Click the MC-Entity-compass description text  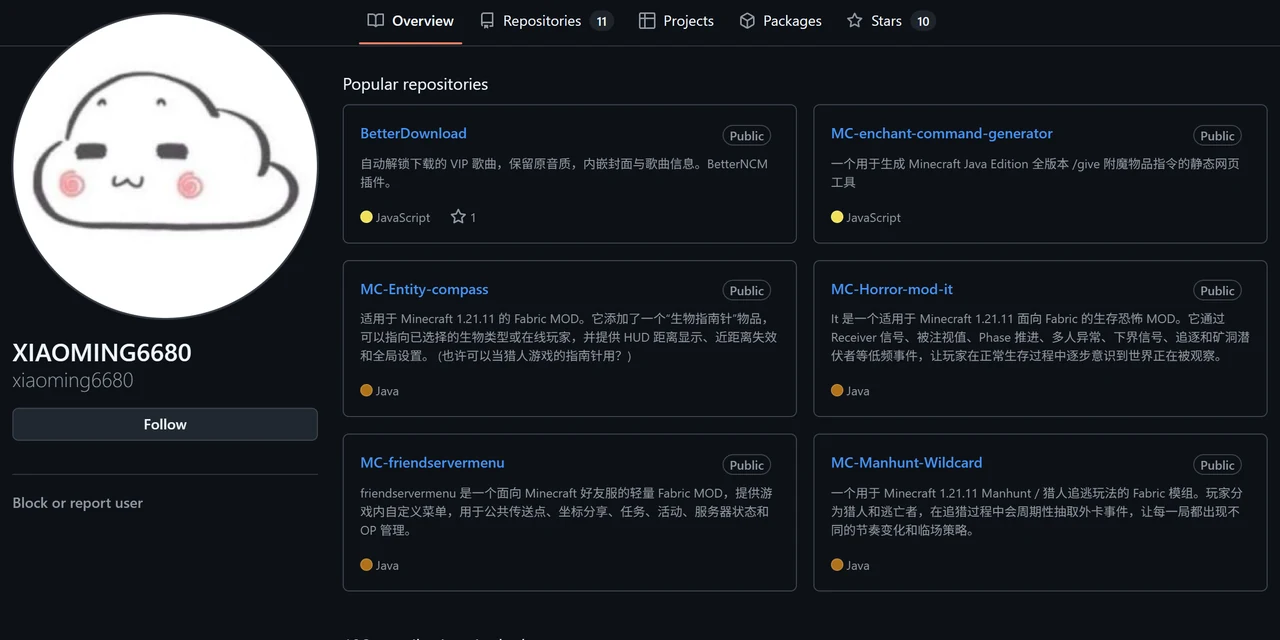(x=568, y=337)
